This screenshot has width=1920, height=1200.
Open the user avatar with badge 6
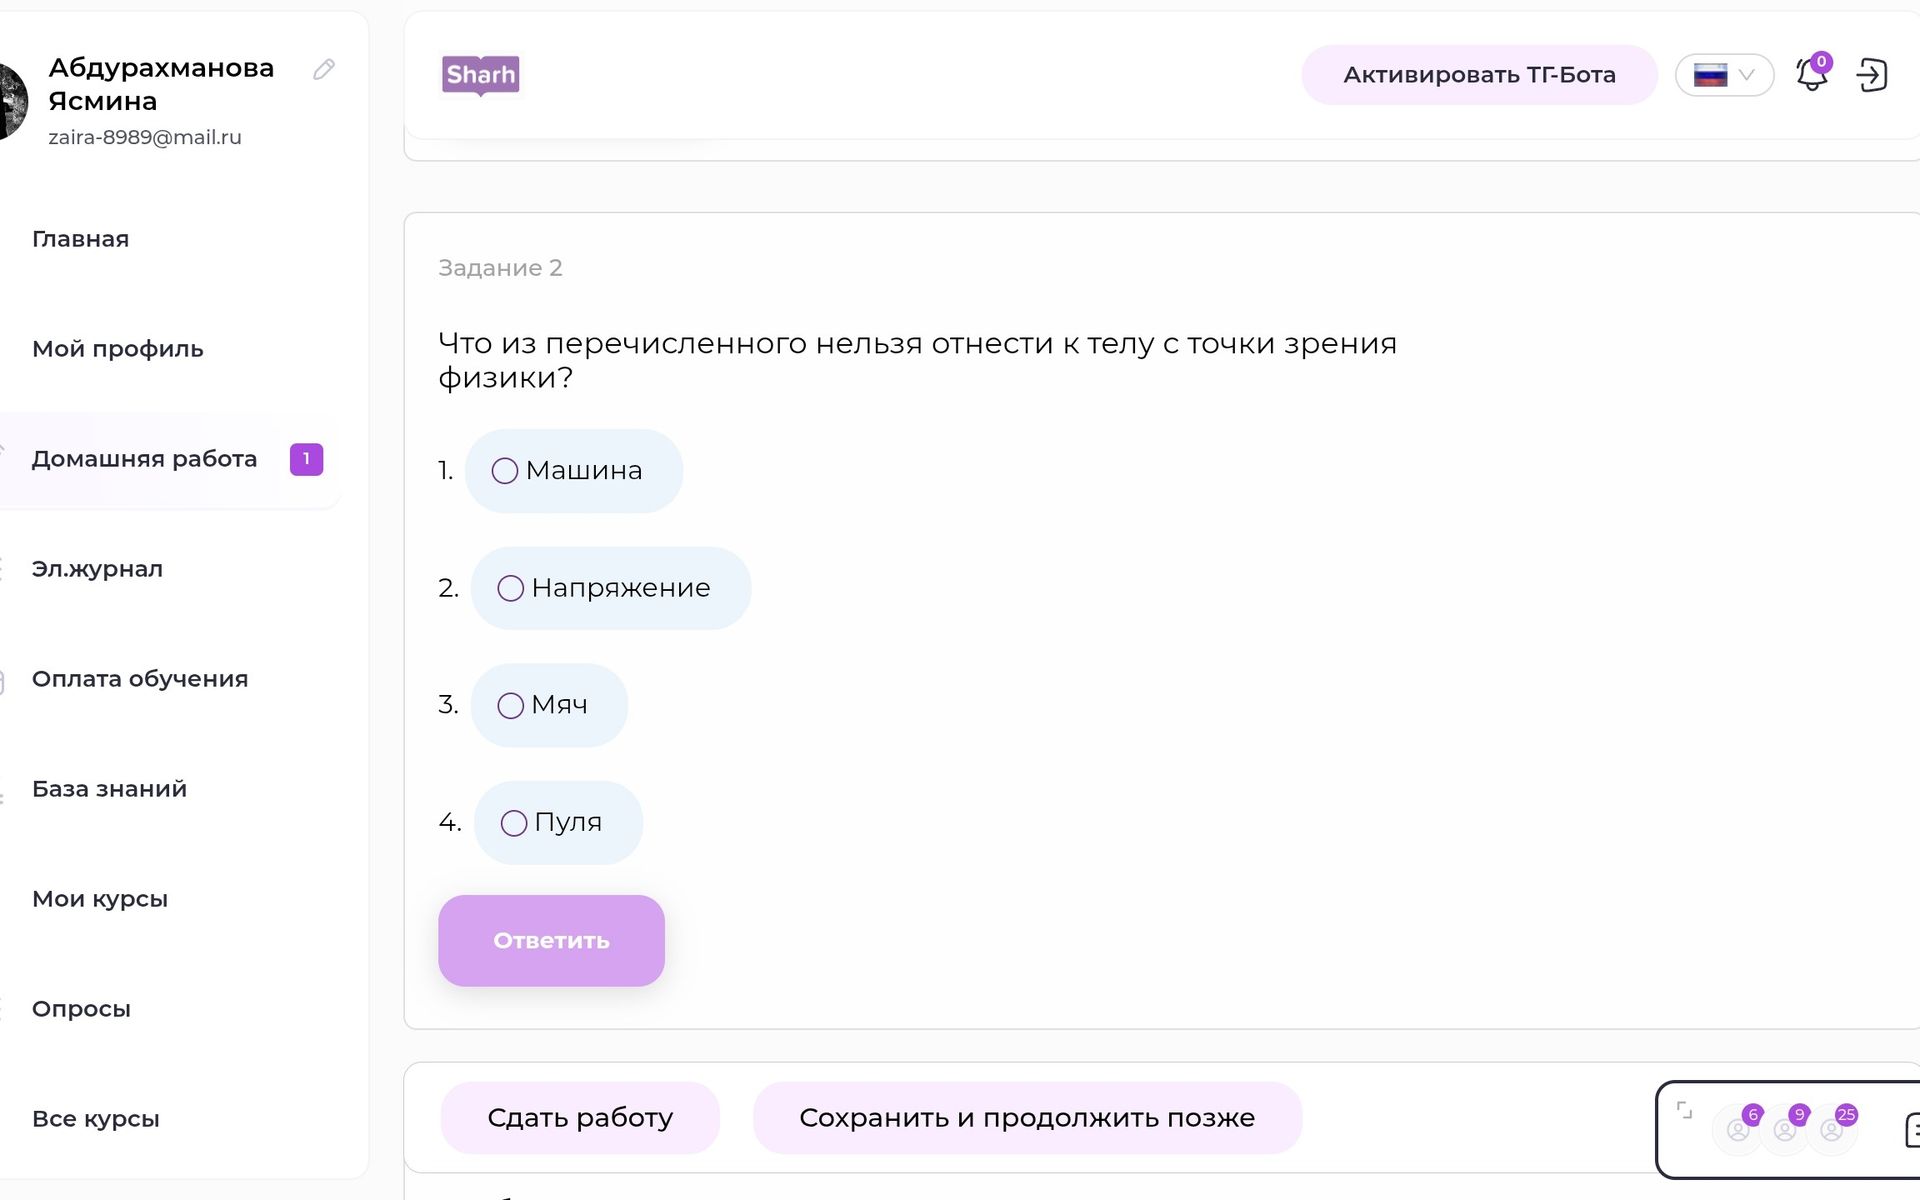click(1739, 1129)
